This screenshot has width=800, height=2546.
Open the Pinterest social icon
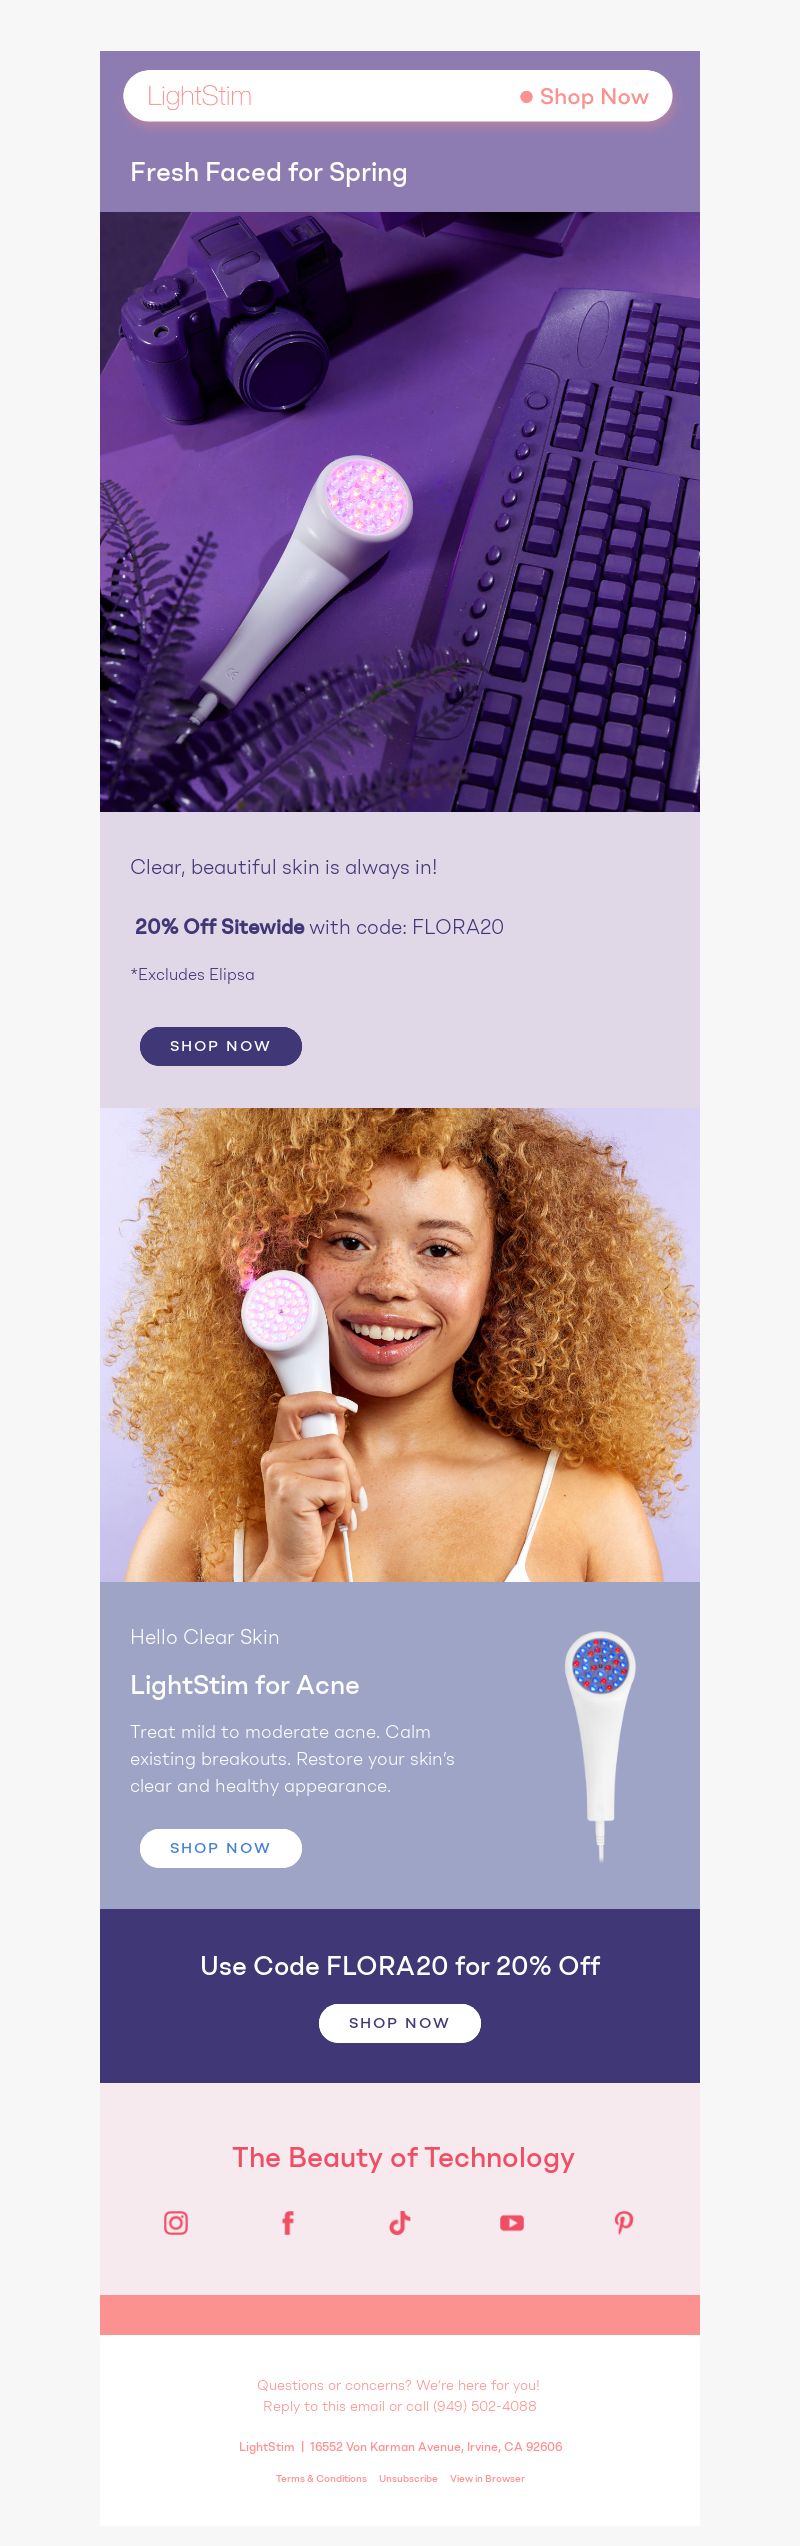click(x=624, y=2222)
